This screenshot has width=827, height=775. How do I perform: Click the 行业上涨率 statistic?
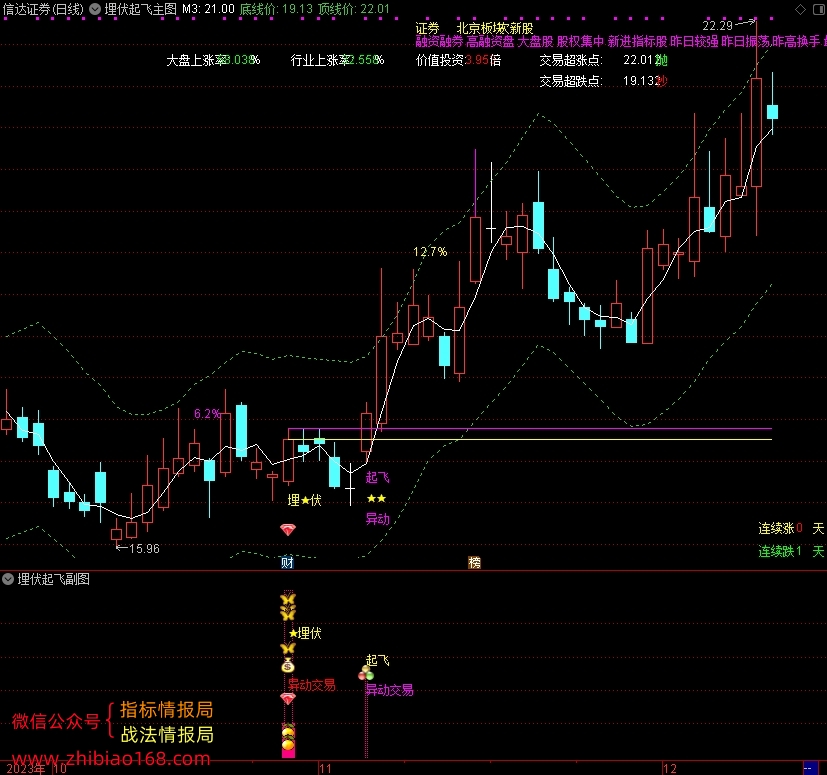click(x=338, y=60)
